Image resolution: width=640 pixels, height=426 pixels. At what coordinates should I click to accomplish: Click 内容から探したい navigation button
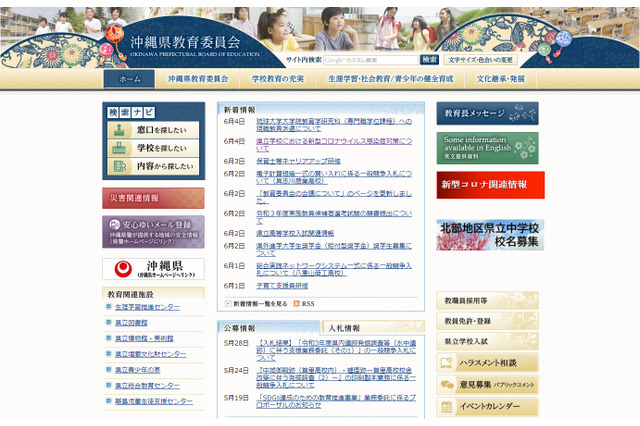pos(153,166)
